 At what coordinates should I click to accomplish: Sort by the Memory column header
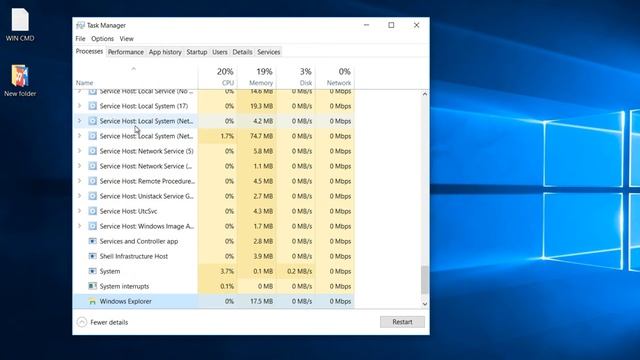(x=257, y=77)
